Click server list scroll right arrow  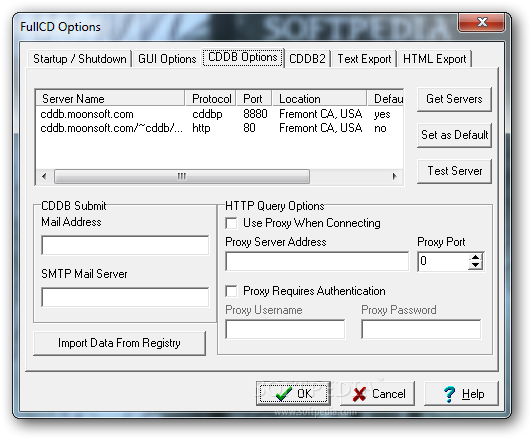(394, 176)
